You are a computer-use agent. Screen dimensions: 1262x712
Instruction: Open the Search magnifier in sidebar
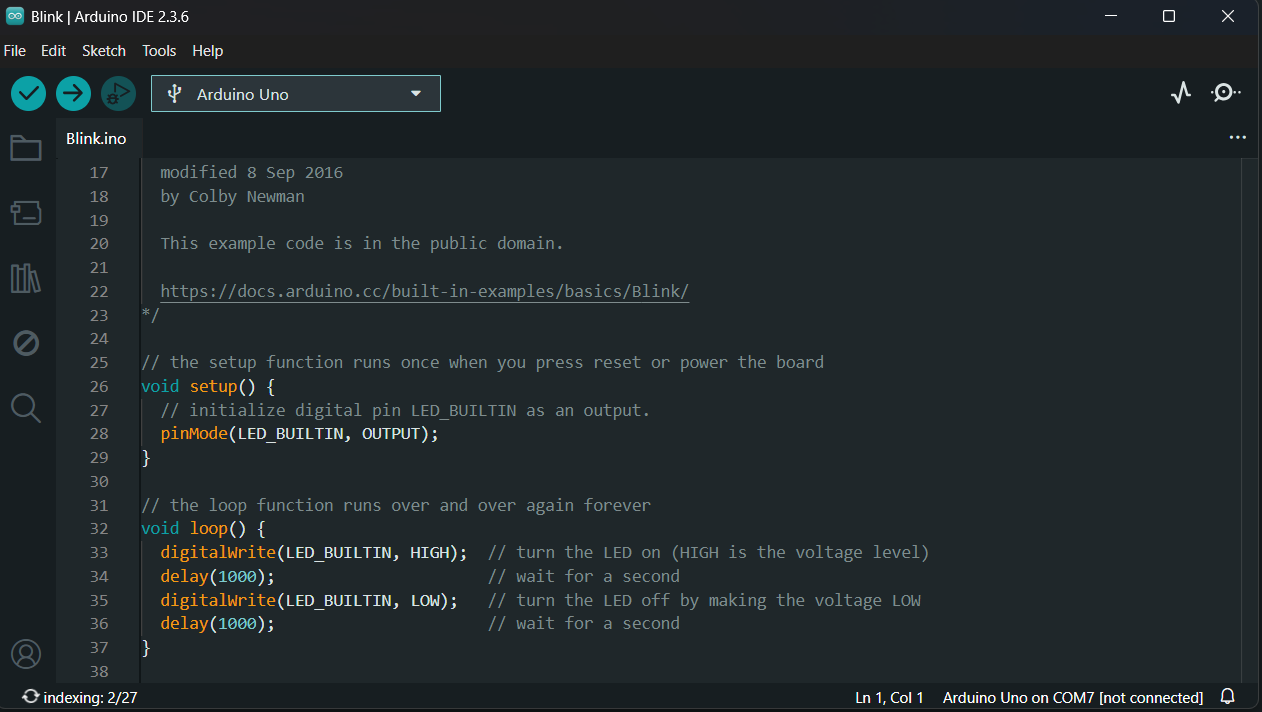[26, 408]
